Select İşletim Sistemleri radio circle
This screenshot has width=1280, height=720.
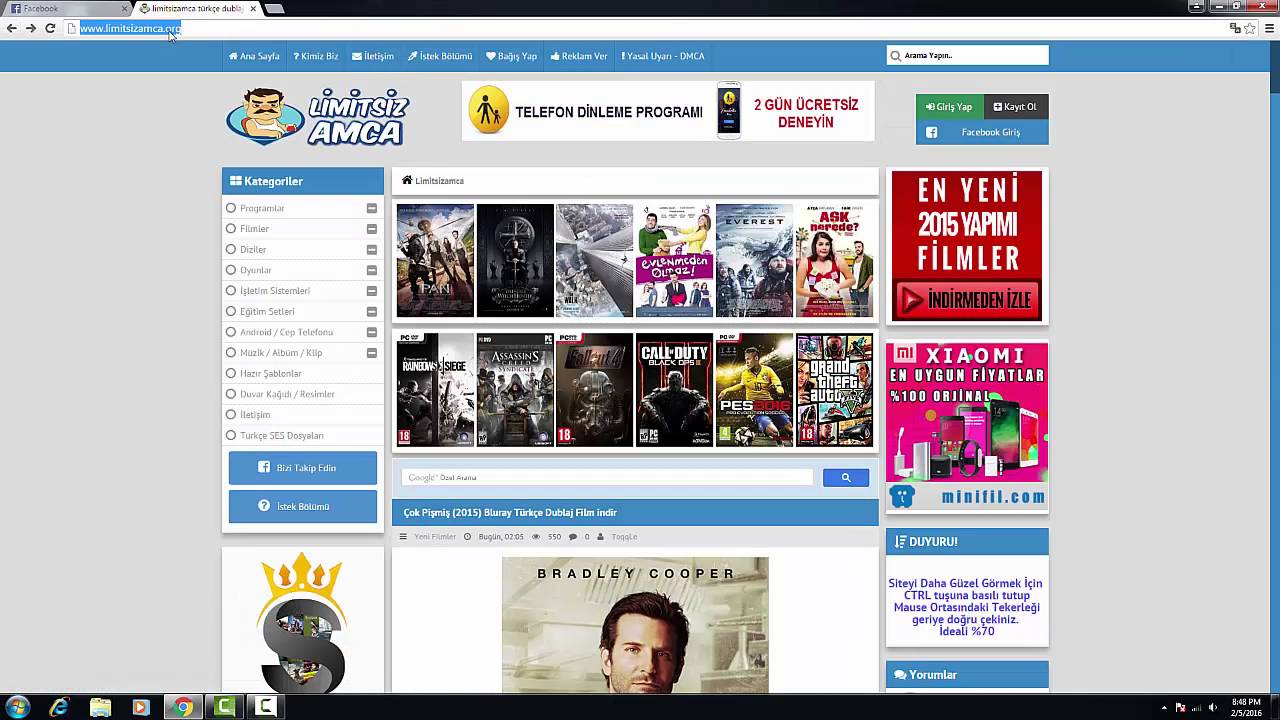[x=231, y=291]
